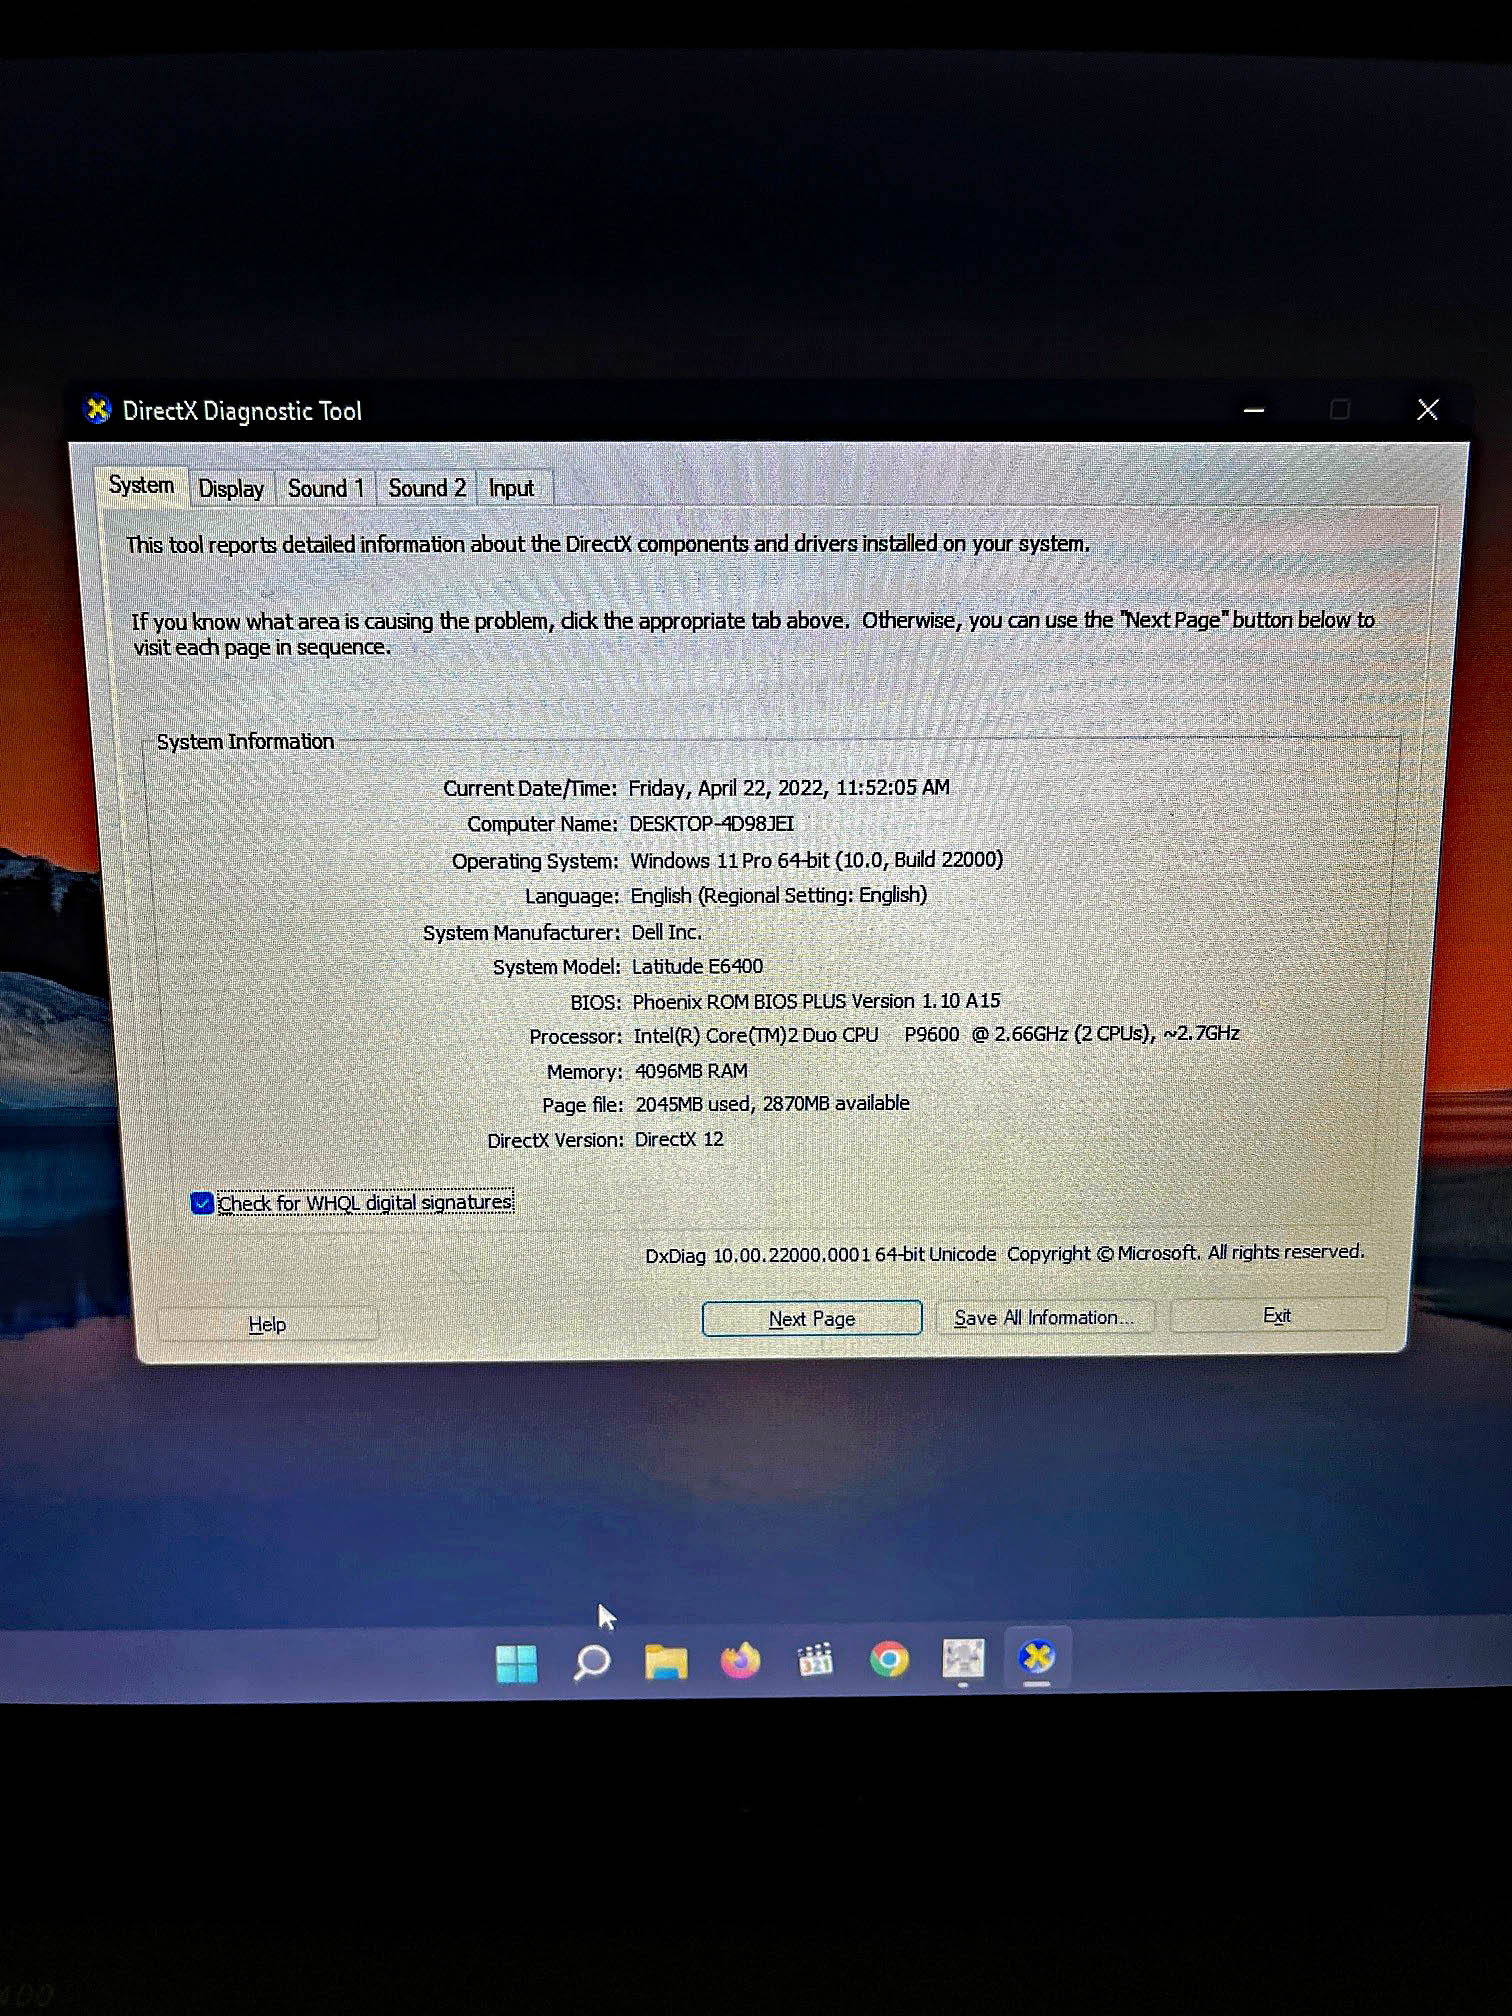Click the Phoenix ROM BIOS PLUS version text
The width and height of the screenshot is (1512, 2016).
(x=816, y=1001)
